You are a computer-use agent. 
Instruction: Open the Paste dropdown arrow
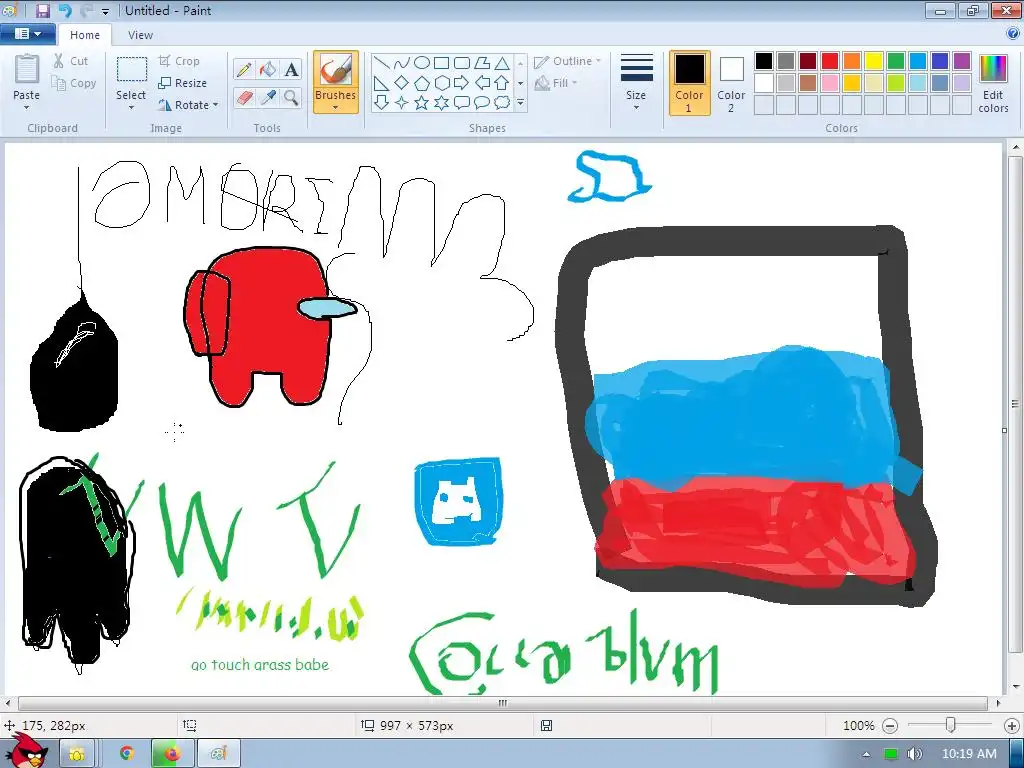27,108
